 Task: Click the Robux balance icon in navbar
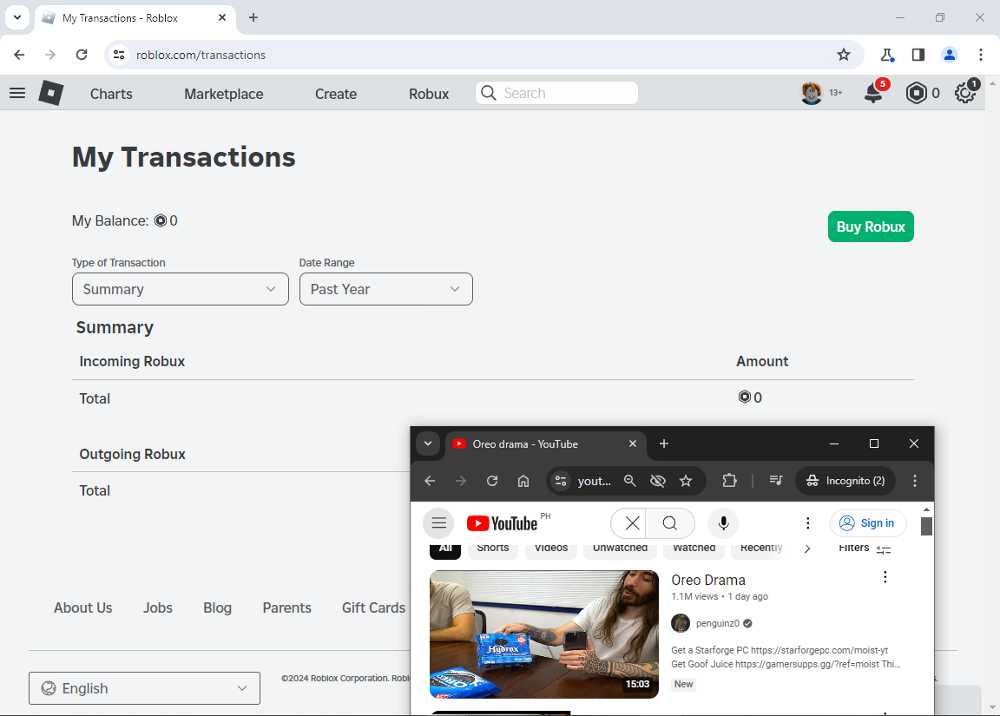[x=917, y=93]
